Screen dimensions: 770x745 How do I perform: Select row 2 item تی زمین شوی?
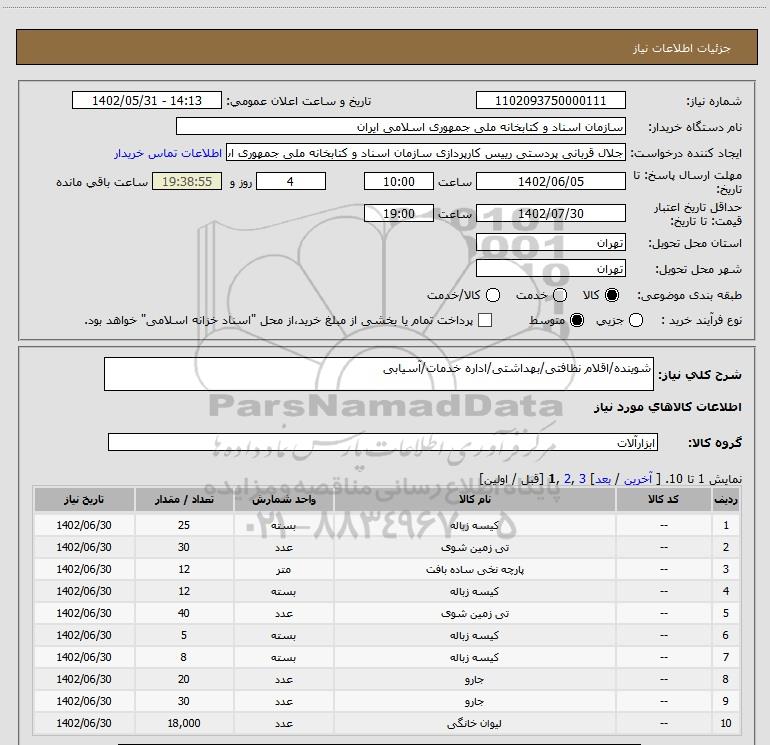474,547
